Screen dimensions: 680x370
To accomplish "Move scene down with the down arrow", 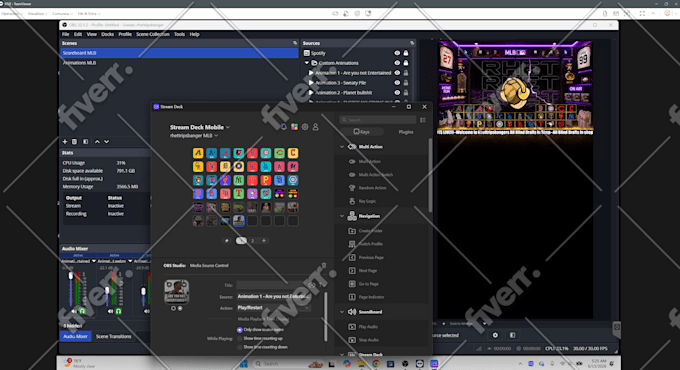I will (106, 141).
